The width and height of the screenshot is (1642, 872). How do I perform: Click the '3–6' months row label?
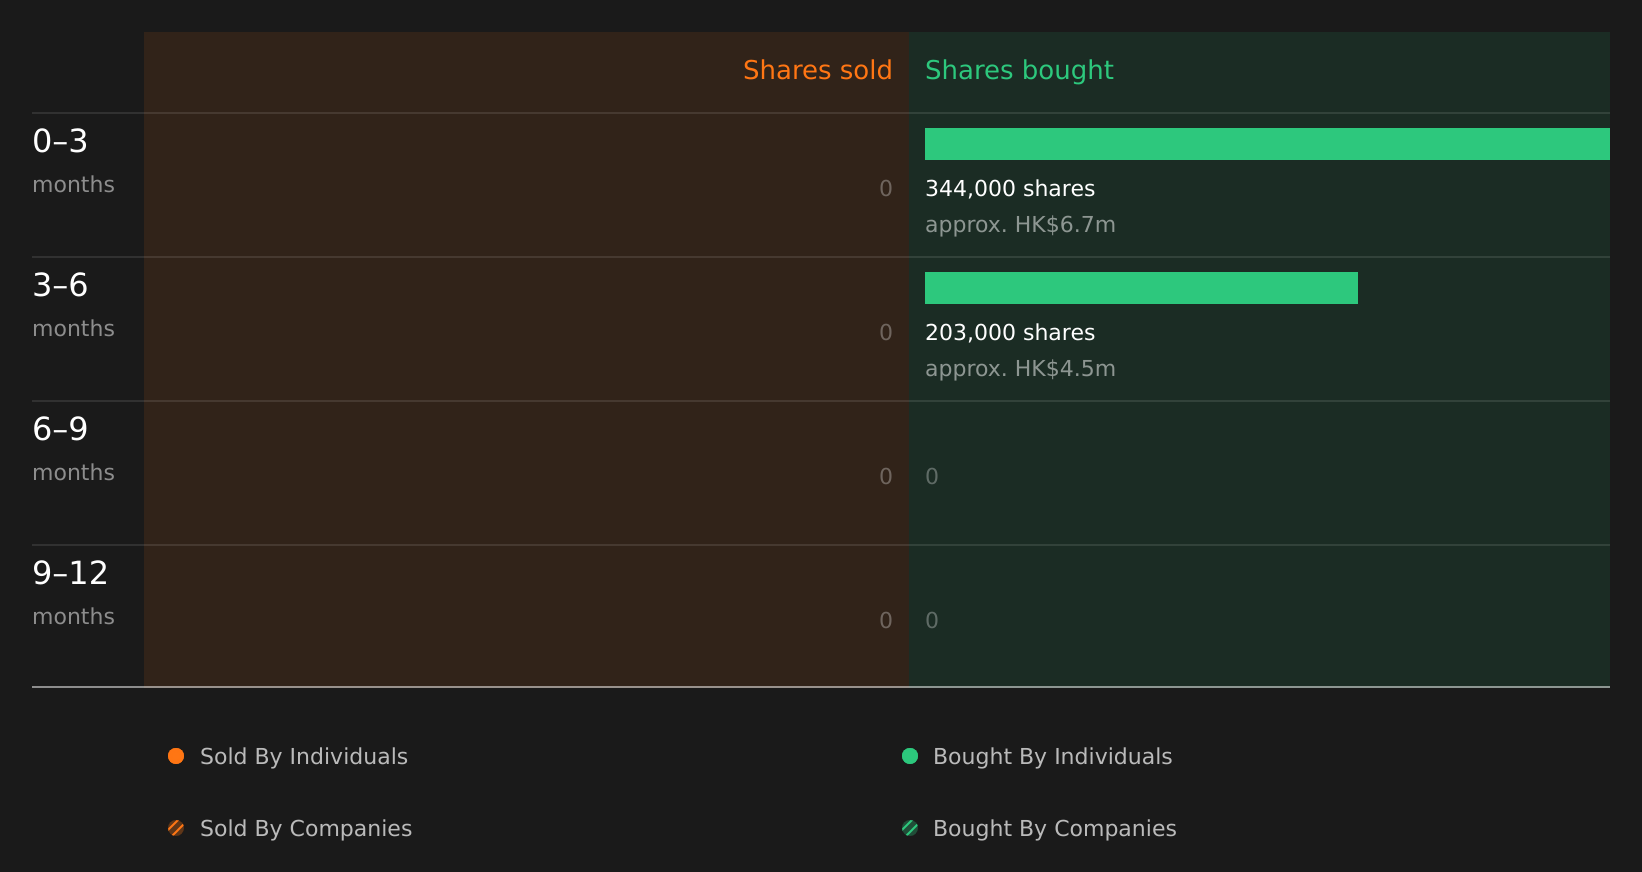click(60, 285)
